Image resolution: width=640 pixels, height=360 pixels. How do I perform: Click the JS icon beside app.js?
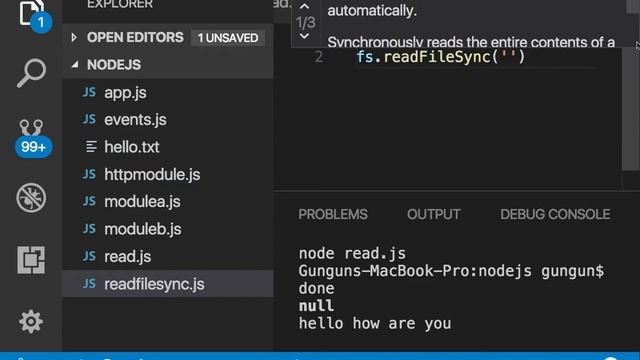pyautogui.click(x=89, y=92)
